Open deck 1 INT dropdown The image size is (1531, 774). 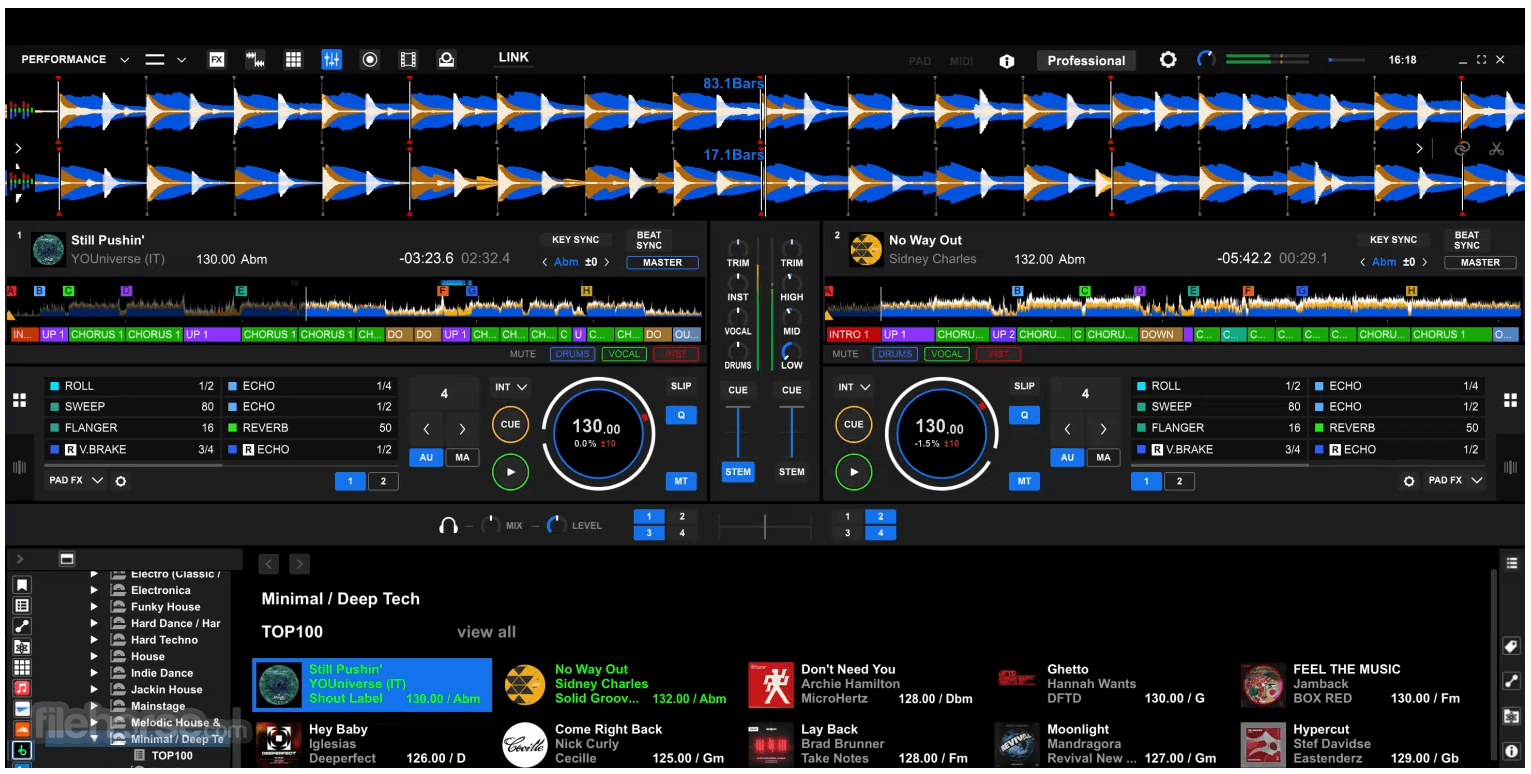tap(511, 387)
